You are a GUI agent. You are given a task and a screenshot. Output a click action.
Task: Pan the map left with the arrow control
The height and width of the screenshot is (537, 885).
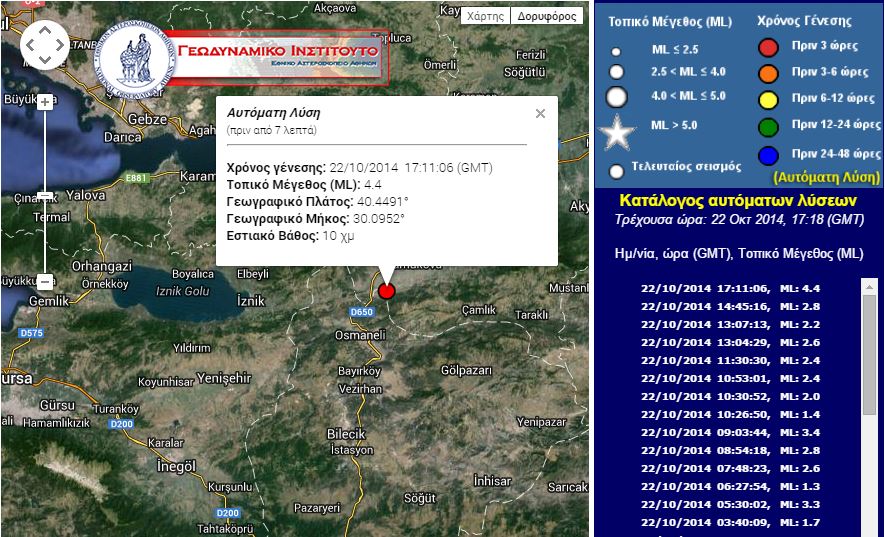tap(30, 44)
